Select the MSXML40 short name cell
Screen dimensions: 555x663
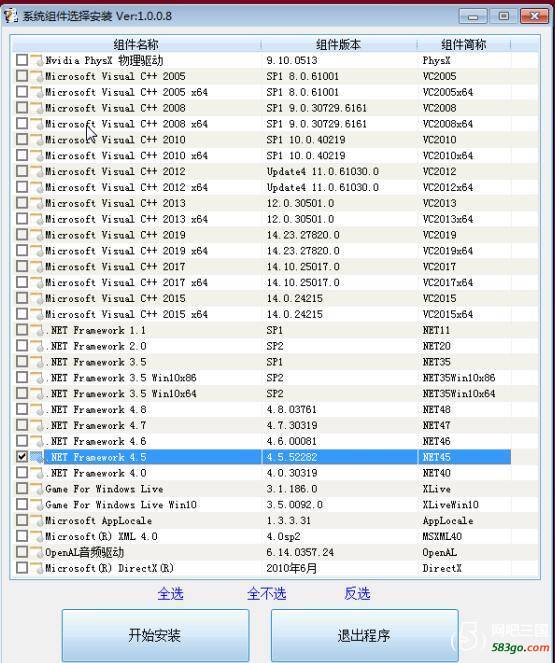[x=442, y=536]
